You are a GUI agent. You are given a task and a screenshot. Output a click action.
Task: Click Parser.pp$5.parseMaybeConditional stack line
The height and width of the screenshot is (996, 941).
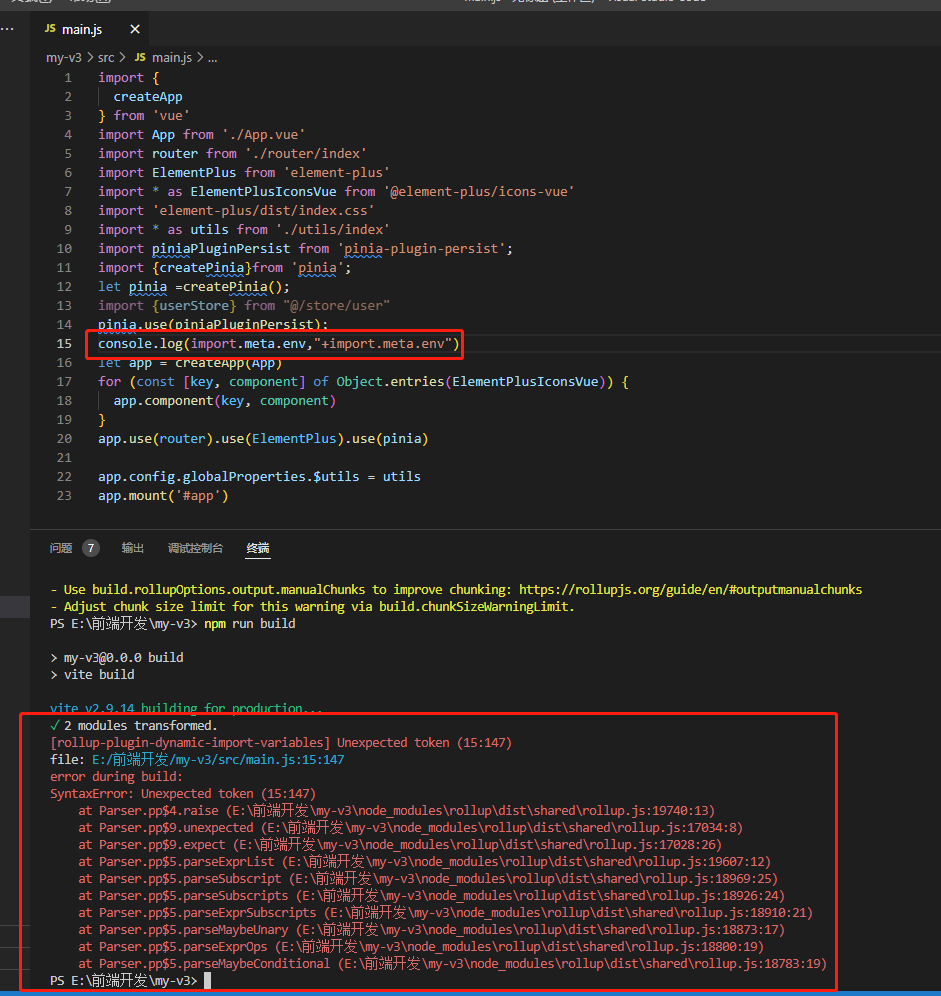pyautogui.click(x=452, y=964)
